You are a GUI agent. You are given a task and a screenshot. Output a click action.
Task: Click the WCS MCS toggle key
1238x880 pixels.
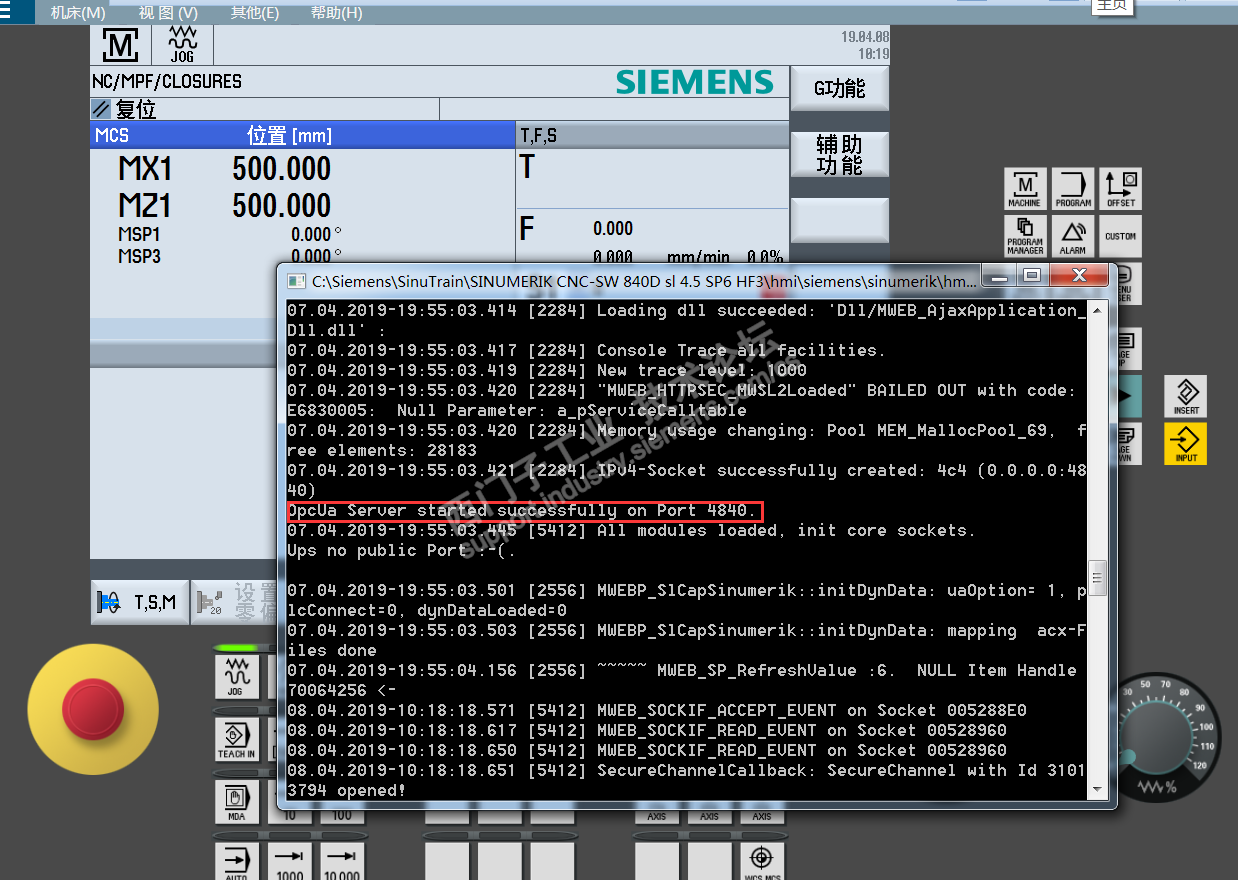(762, 863)
